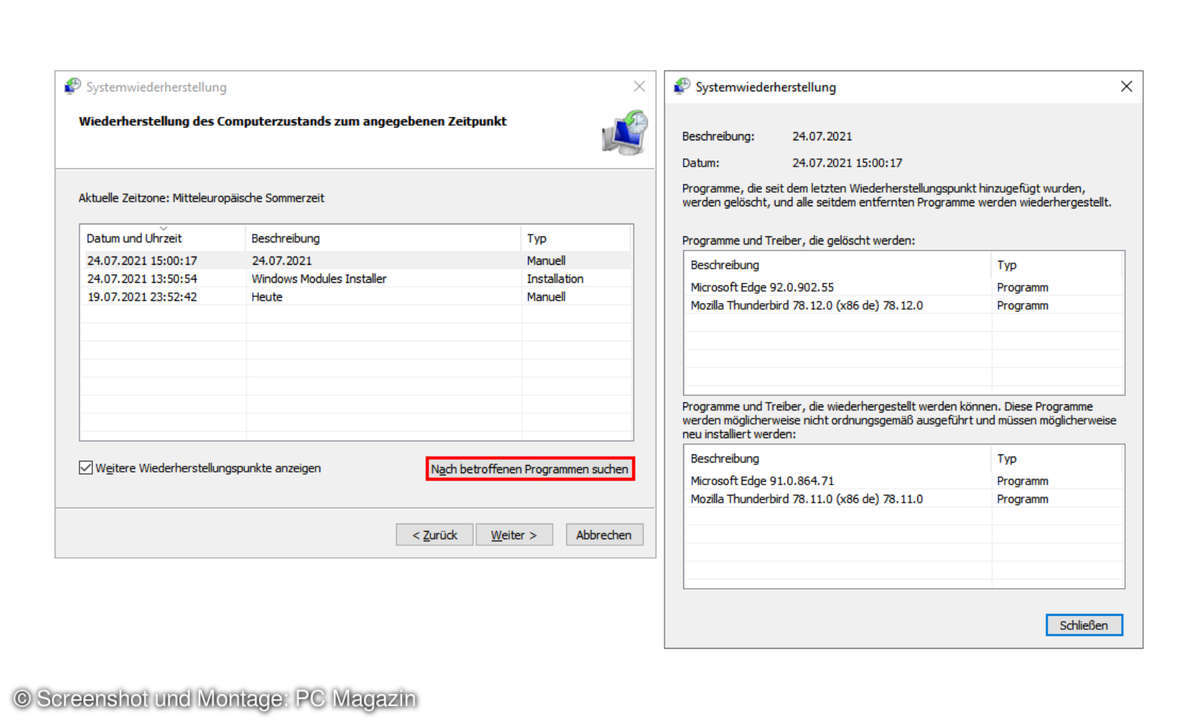
Task: Click Typ header in restorable programs list
Action: (x=1057, y=458)
